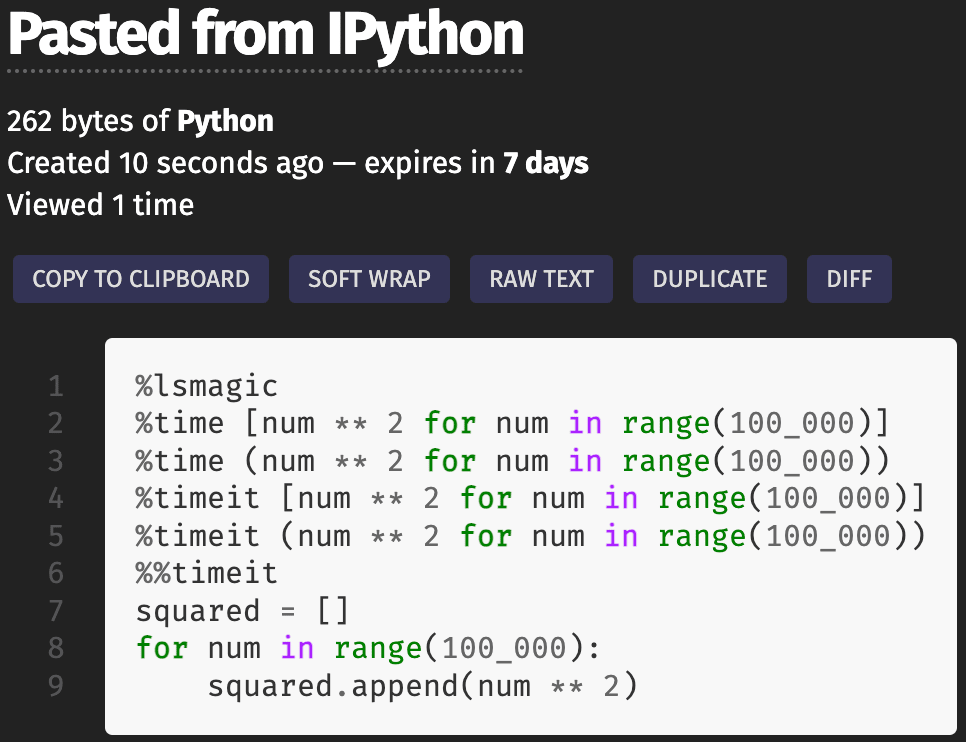
Task: Select line number 1
Action: click(56, 387)
